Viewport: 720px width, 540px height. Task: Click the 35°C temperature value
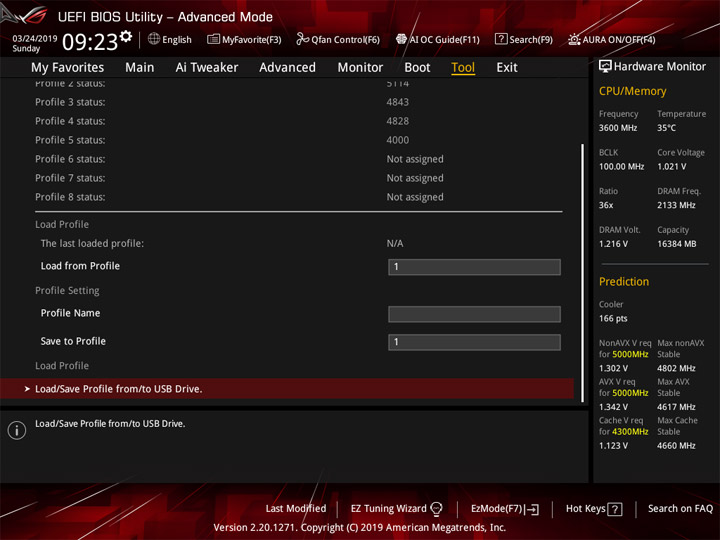click(666, 128)
